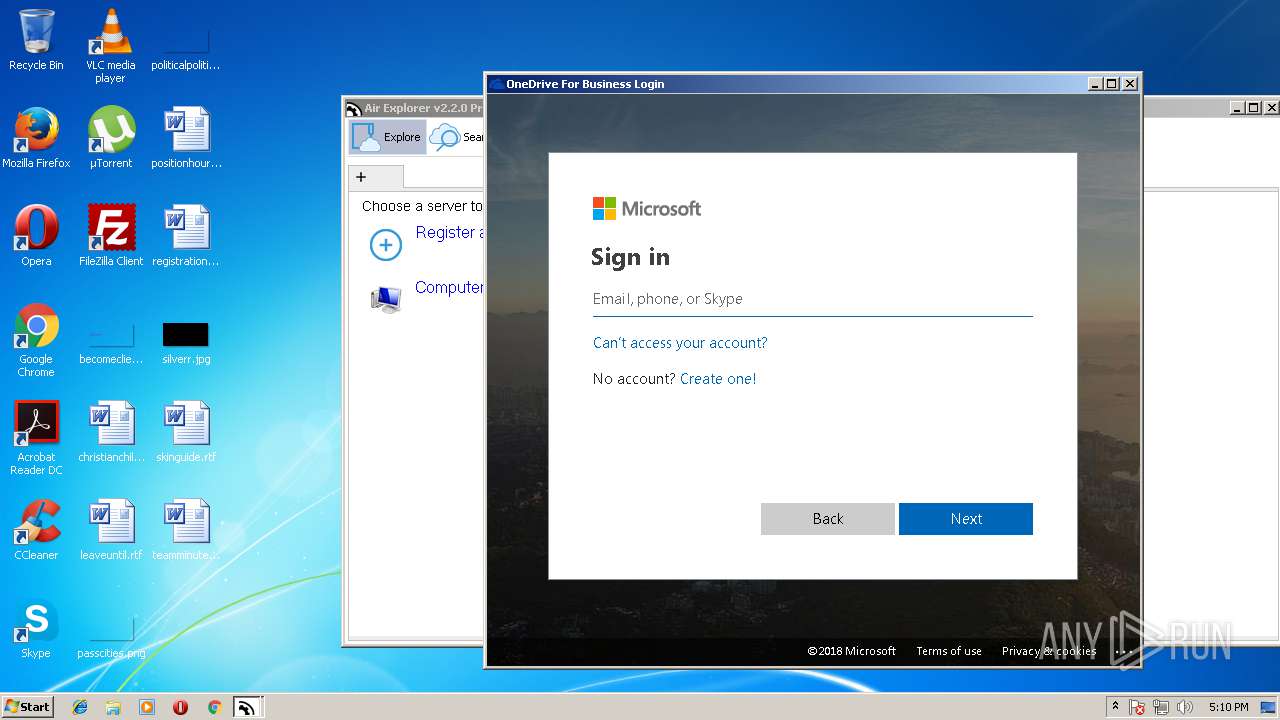Open Windows Explorer from taskbar
The width and height of the screenshot is (1280, 720).
[x=113, y=707]
